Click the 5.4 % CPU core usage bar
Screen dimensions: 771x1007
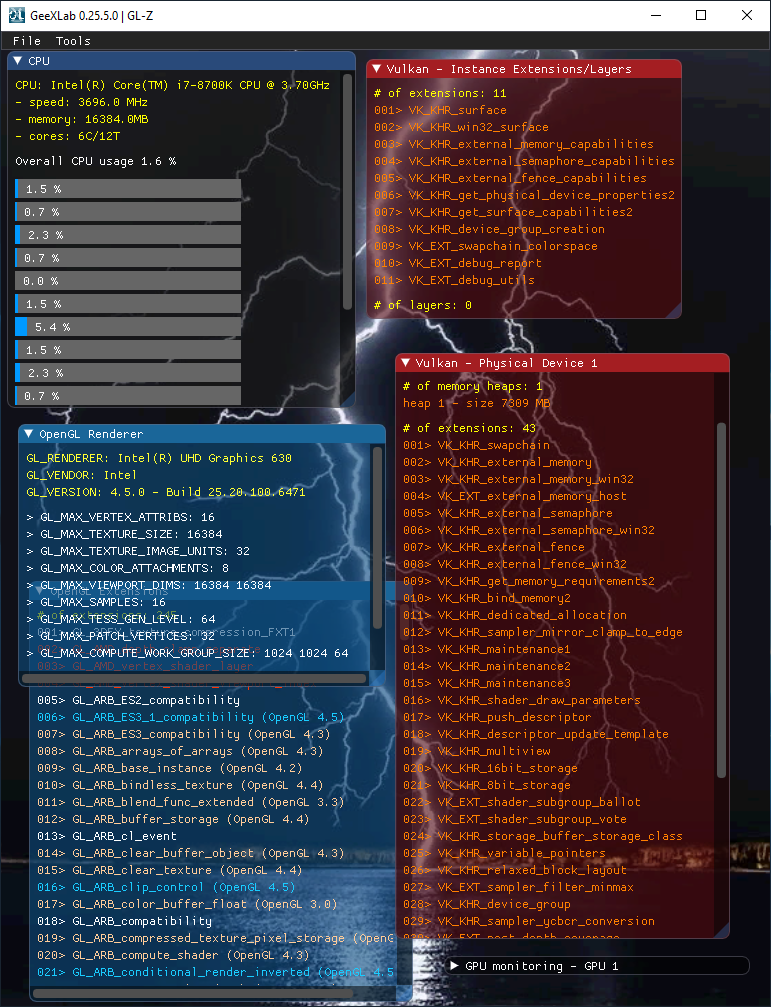click(x=128, y=327)
